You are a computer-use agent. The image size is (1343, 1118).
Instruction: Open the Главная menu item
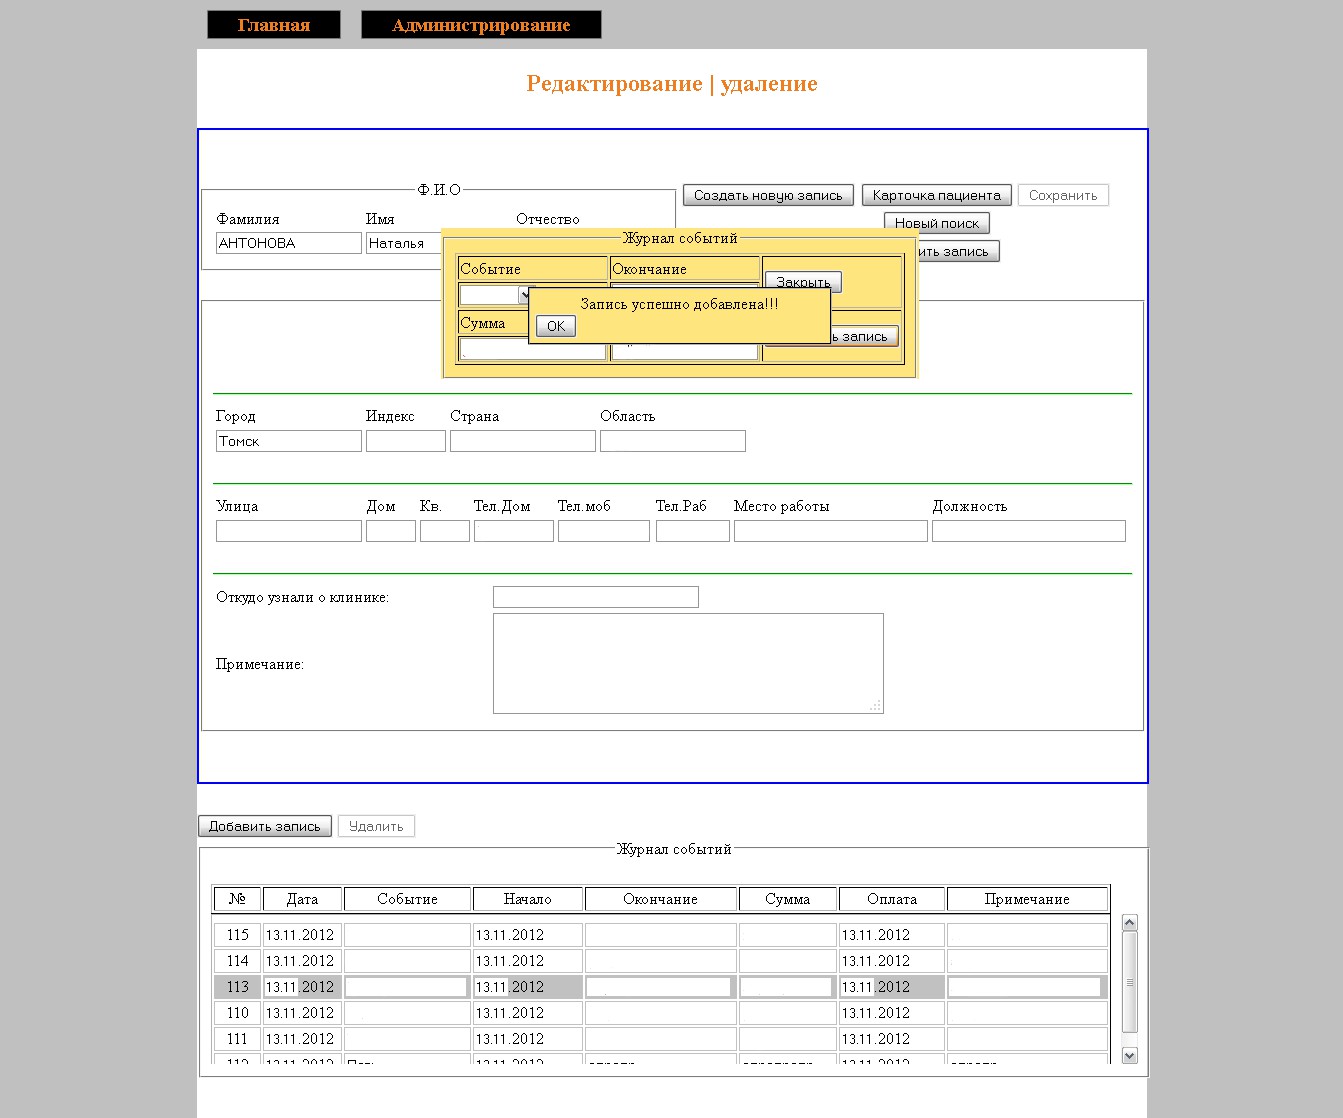tap(274, 25)
